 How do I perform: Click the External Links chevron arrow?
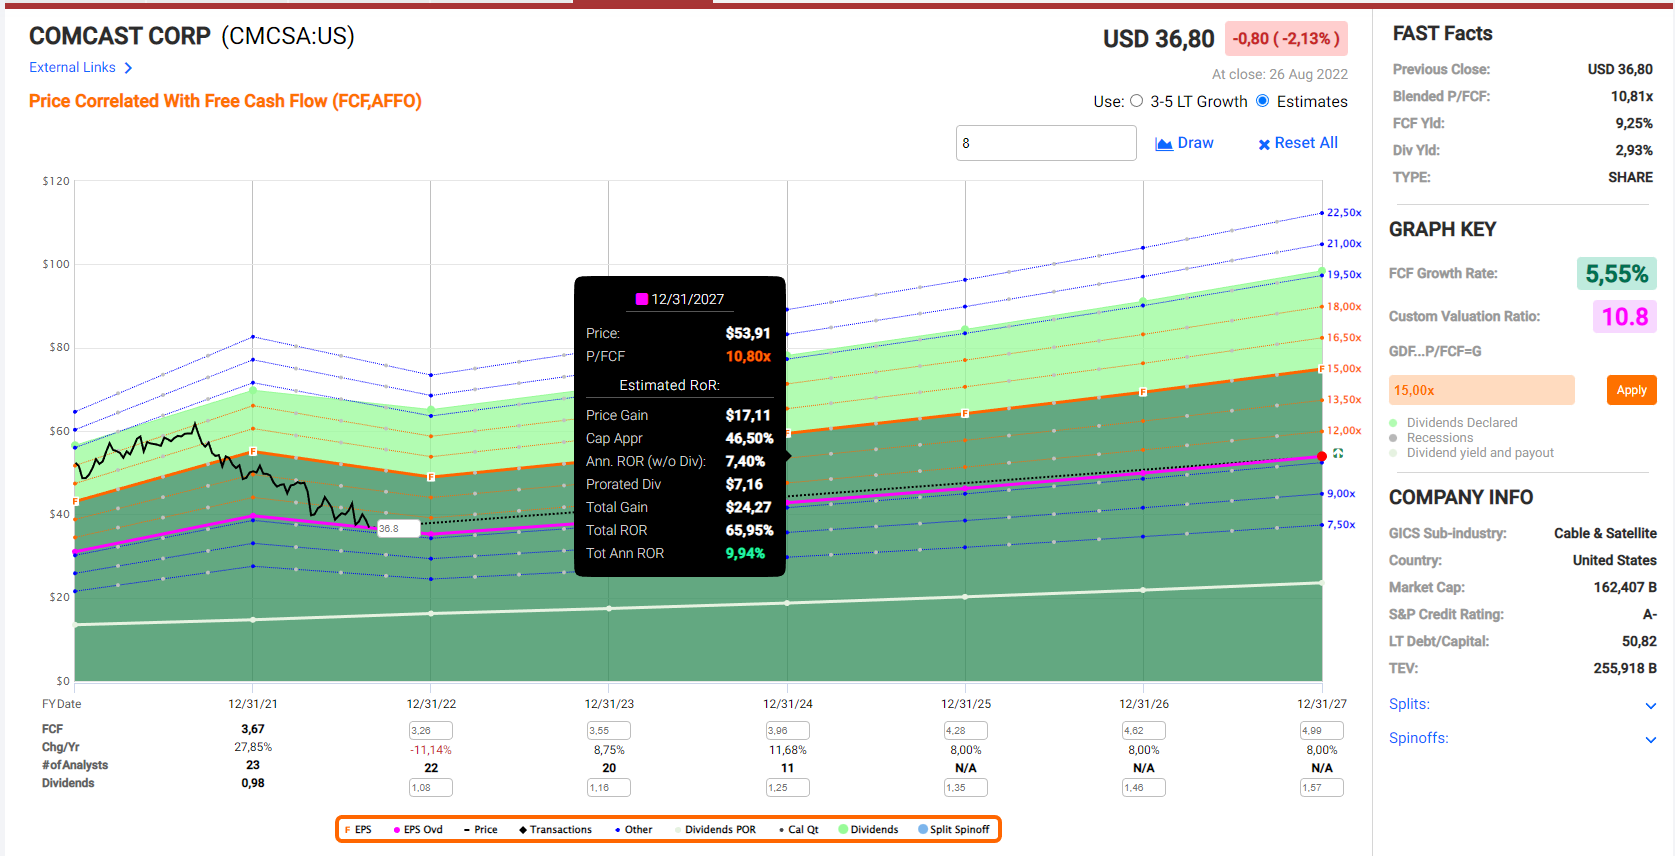[128, 68]
